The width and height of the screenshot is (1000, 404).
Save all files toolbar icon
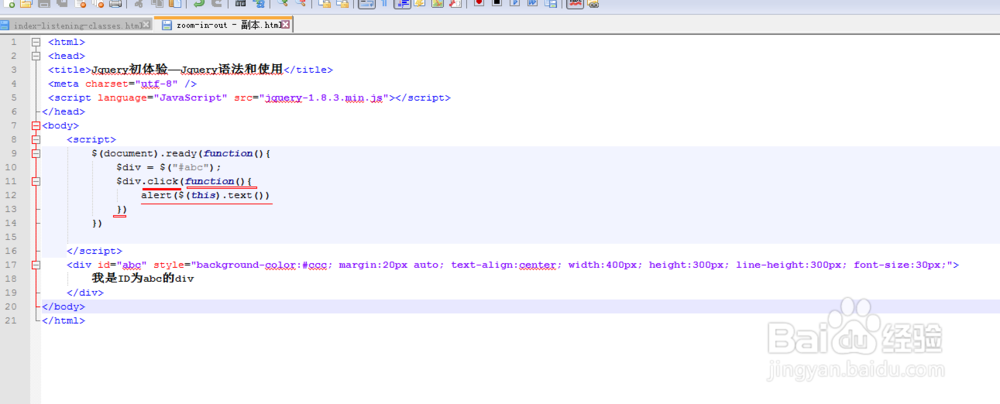point(62,3)
